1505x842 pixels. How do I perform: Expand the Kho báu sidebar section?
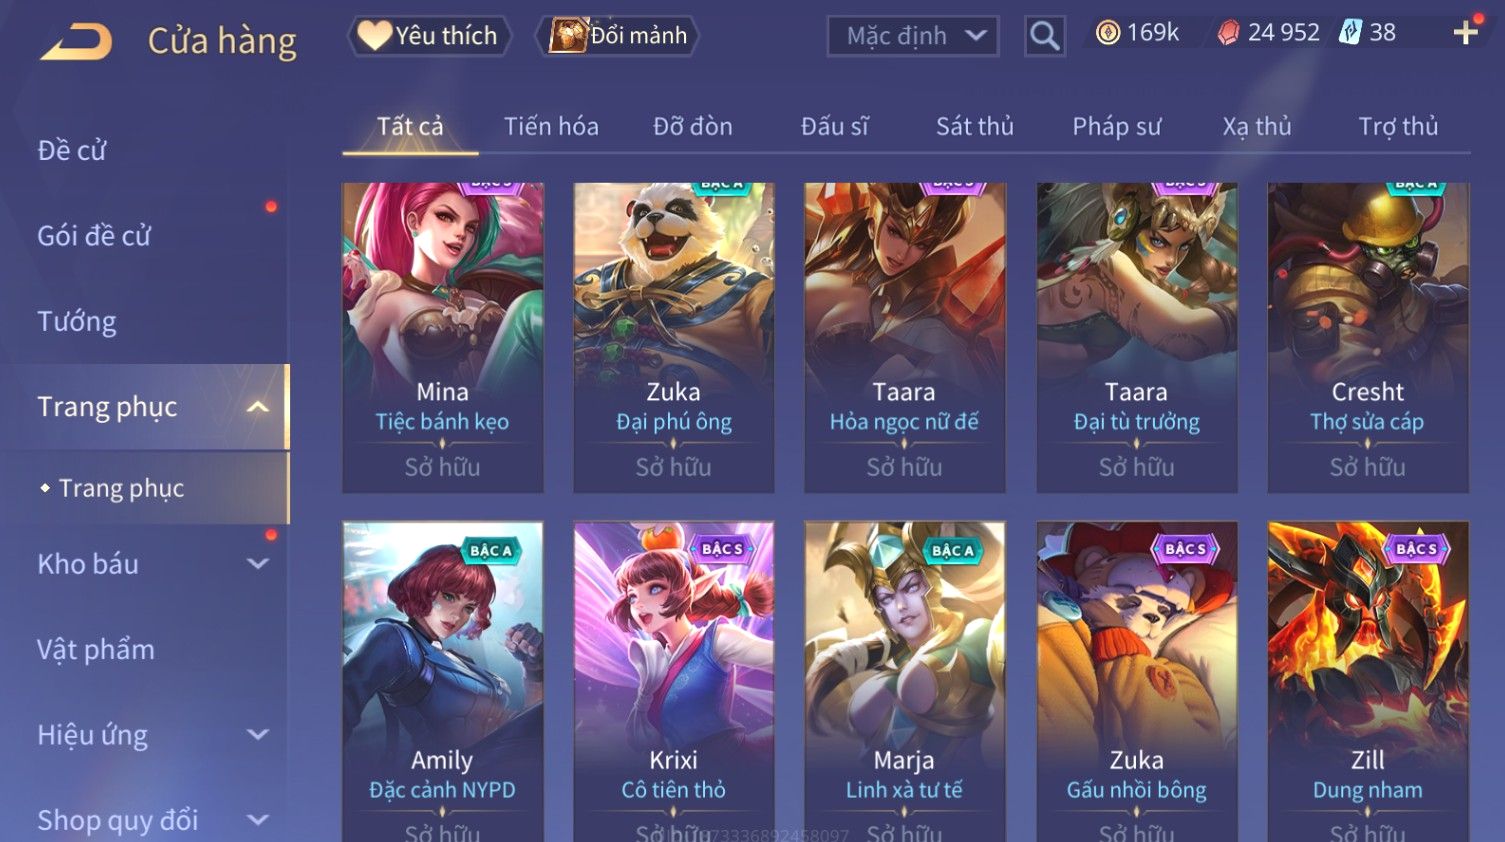coord(257,564)
